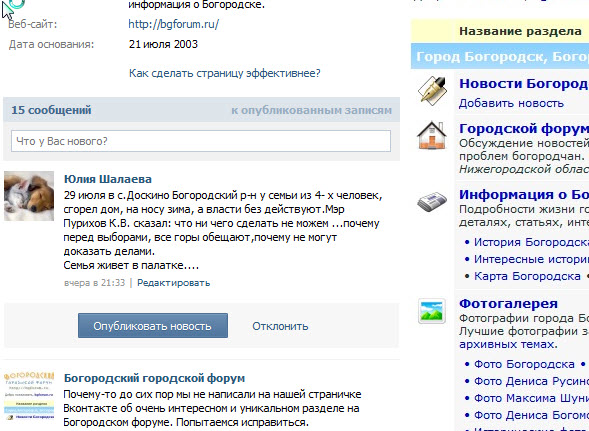Image resolution: width=589 pixels, height=431 pixels.
Task: Open Информация о Богородске section
Action: click(x=524, y=194)
